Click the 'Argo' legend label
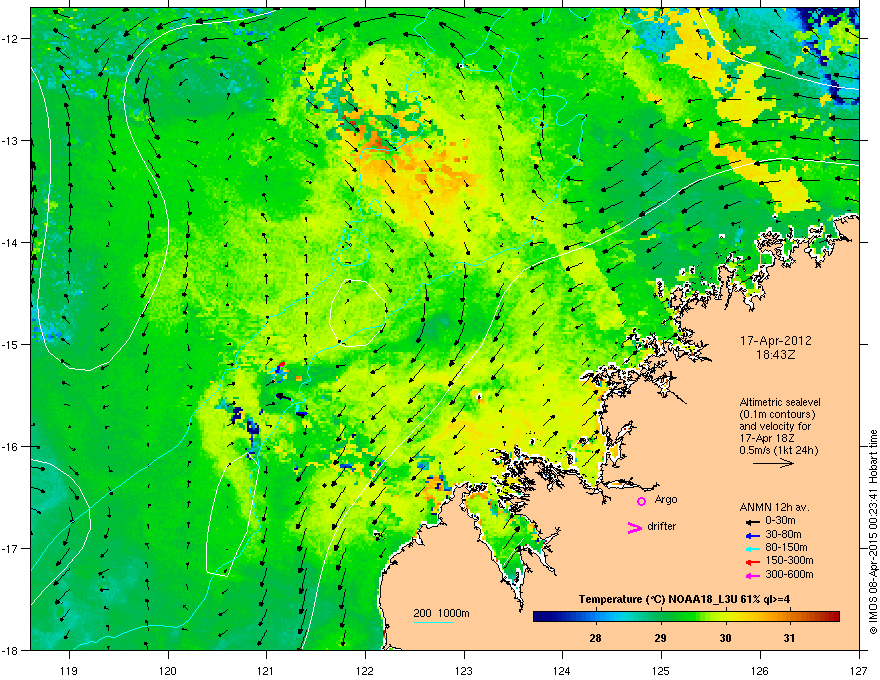The image size is (880, 680). [x=666, y=499]
